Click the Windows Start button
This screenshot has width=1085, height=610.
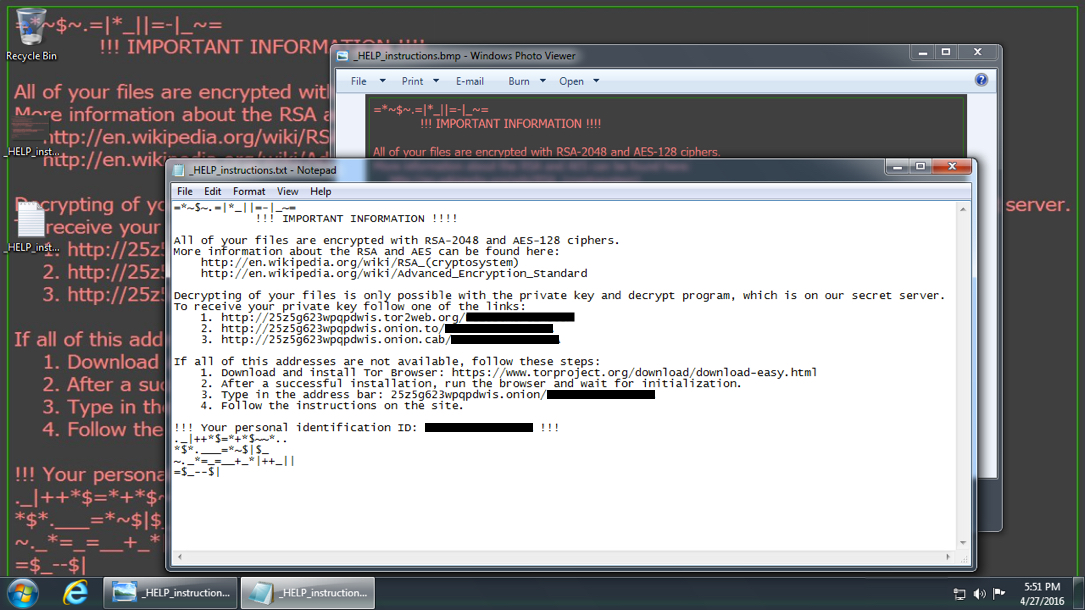21,593
